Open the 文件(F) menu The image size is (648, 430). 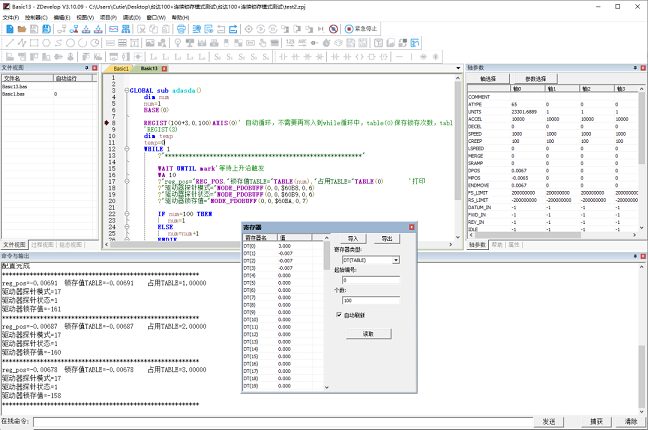pos(11,17)
